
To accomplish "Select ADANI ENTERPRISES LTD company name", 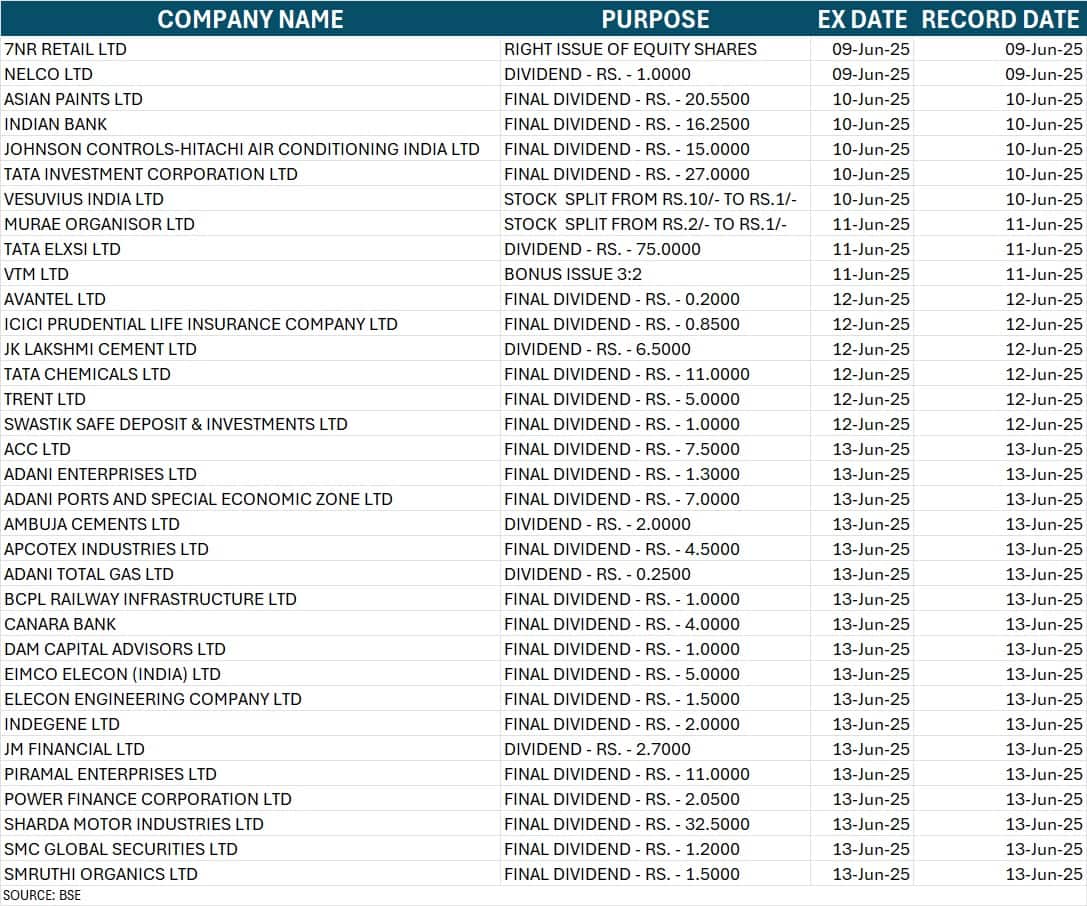I will click(x=101, y=474).
